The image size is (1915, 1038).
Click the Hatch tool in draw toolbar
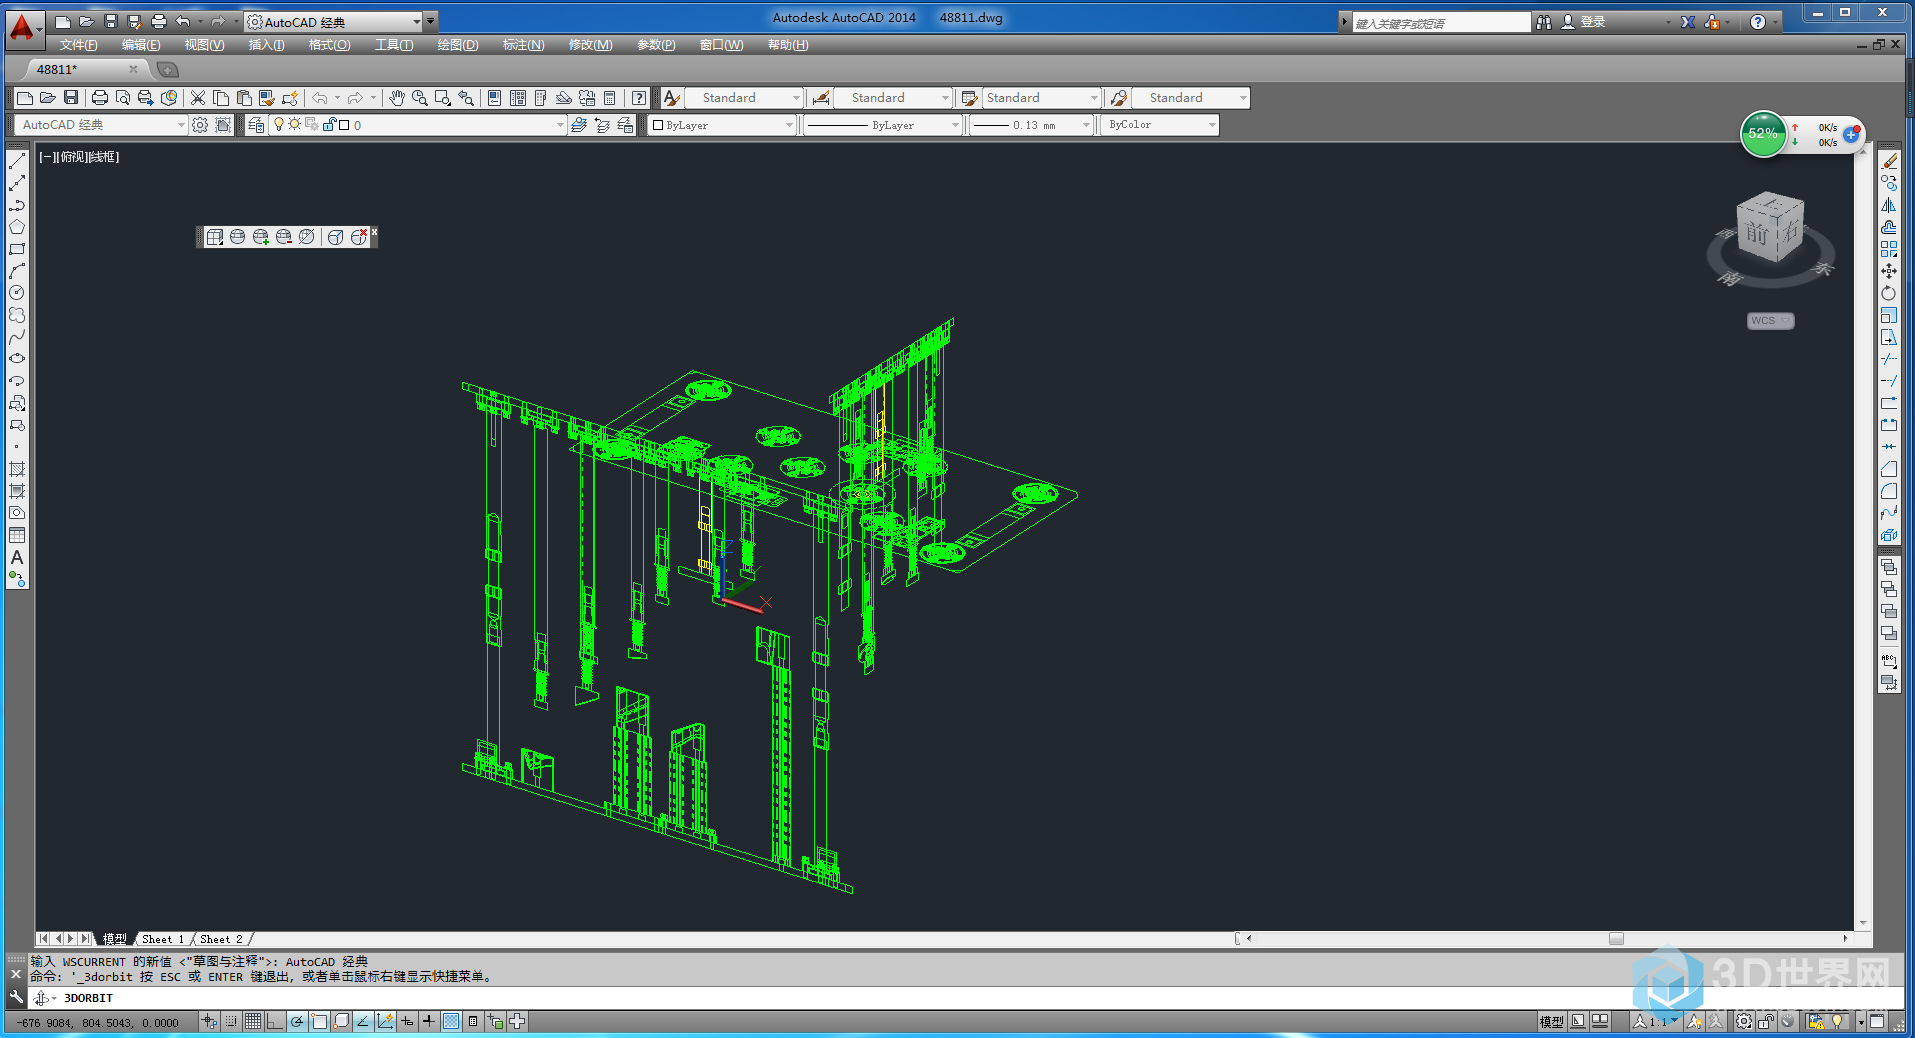(17, 469)
